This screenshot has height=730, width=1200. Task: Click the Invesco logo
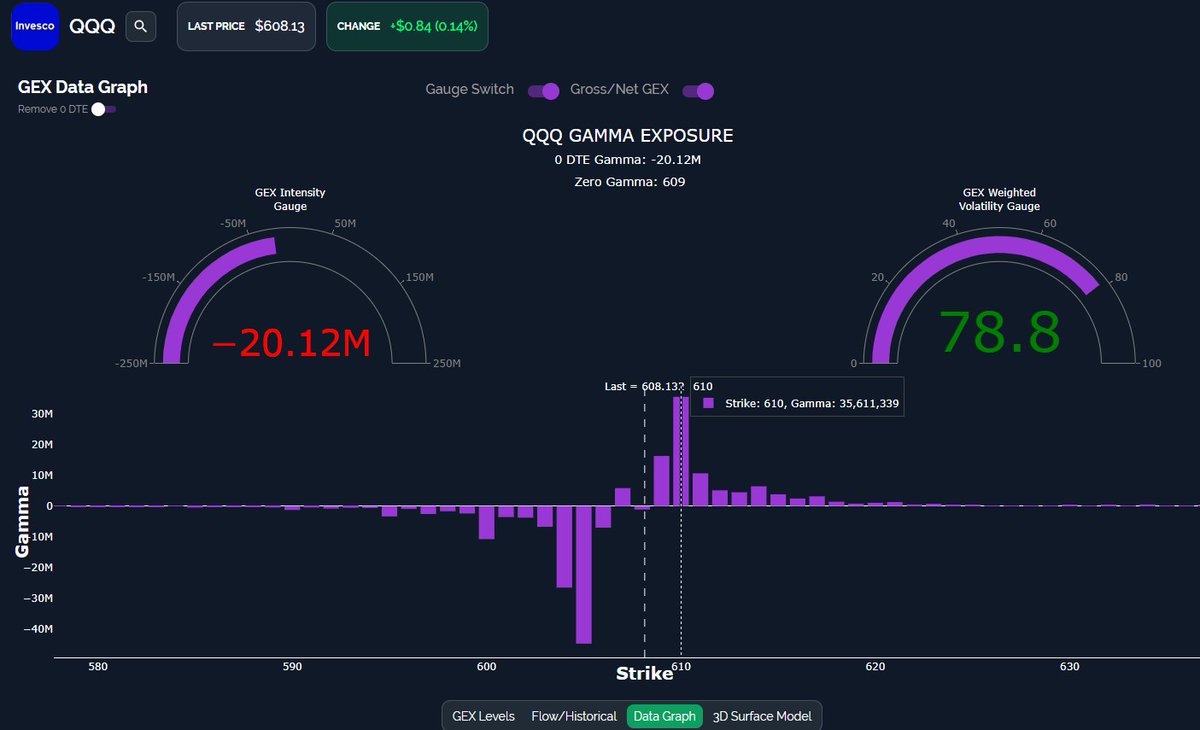(34, 26)
